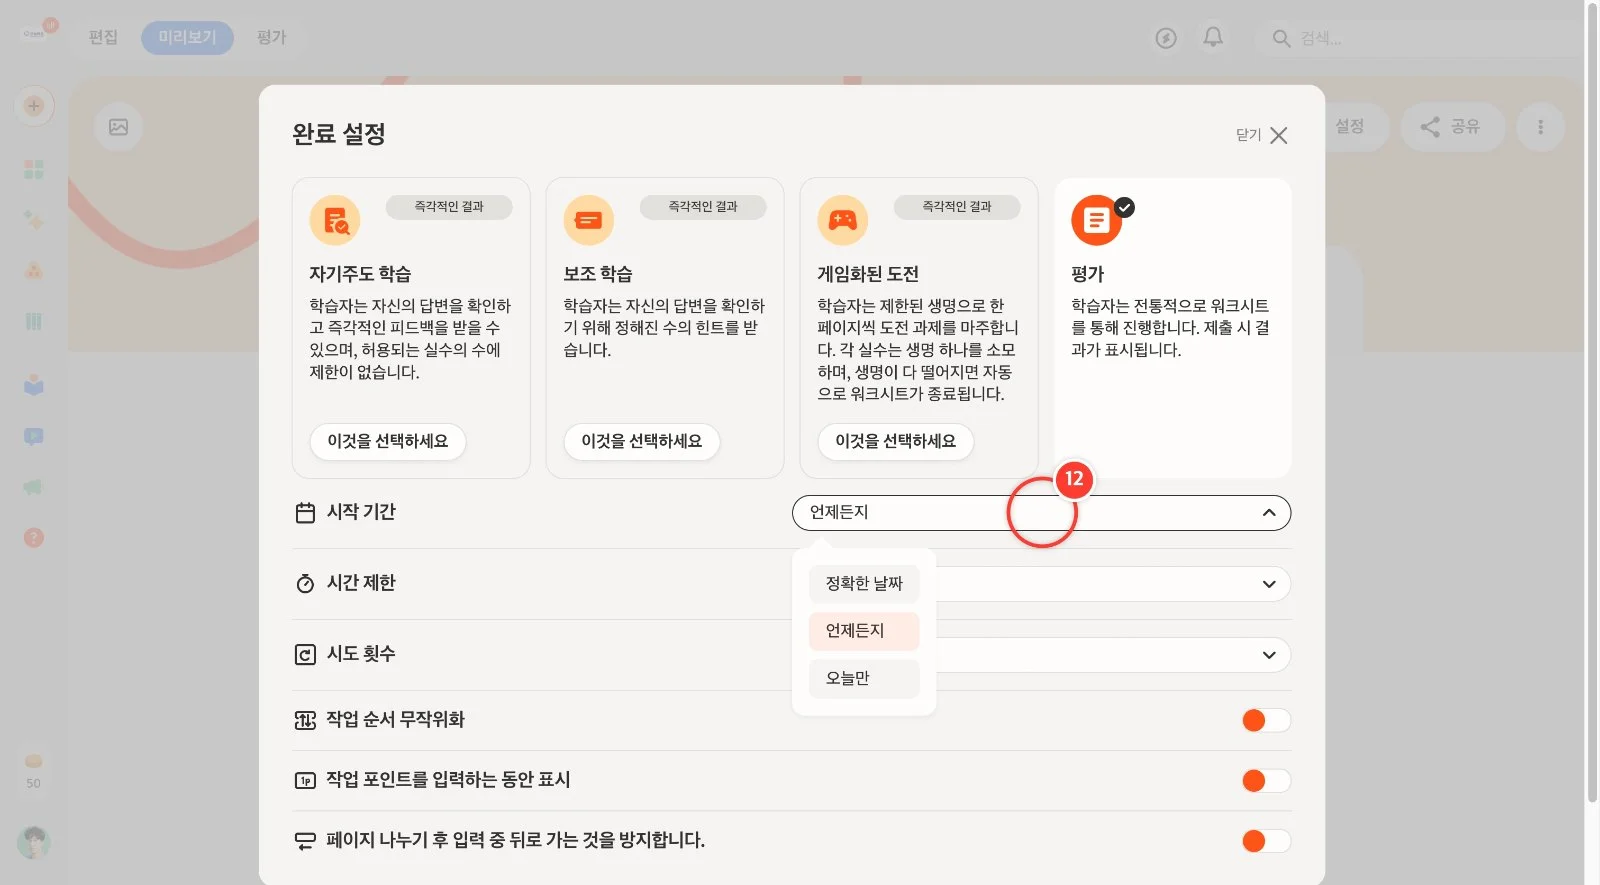The image size is (1600, 885).
Task: Toggle the 페이지 나누기 뒤로 가기 방지 switch
Action: (1266, 841)
